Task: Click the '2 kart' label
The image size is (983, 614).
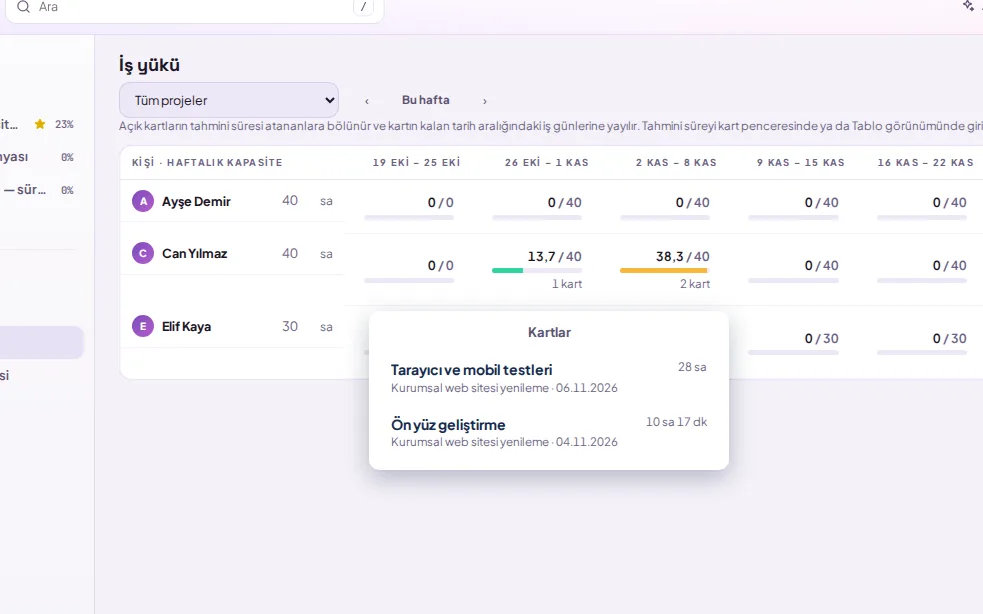Action: pyautogui.click(x=695, y=284)
